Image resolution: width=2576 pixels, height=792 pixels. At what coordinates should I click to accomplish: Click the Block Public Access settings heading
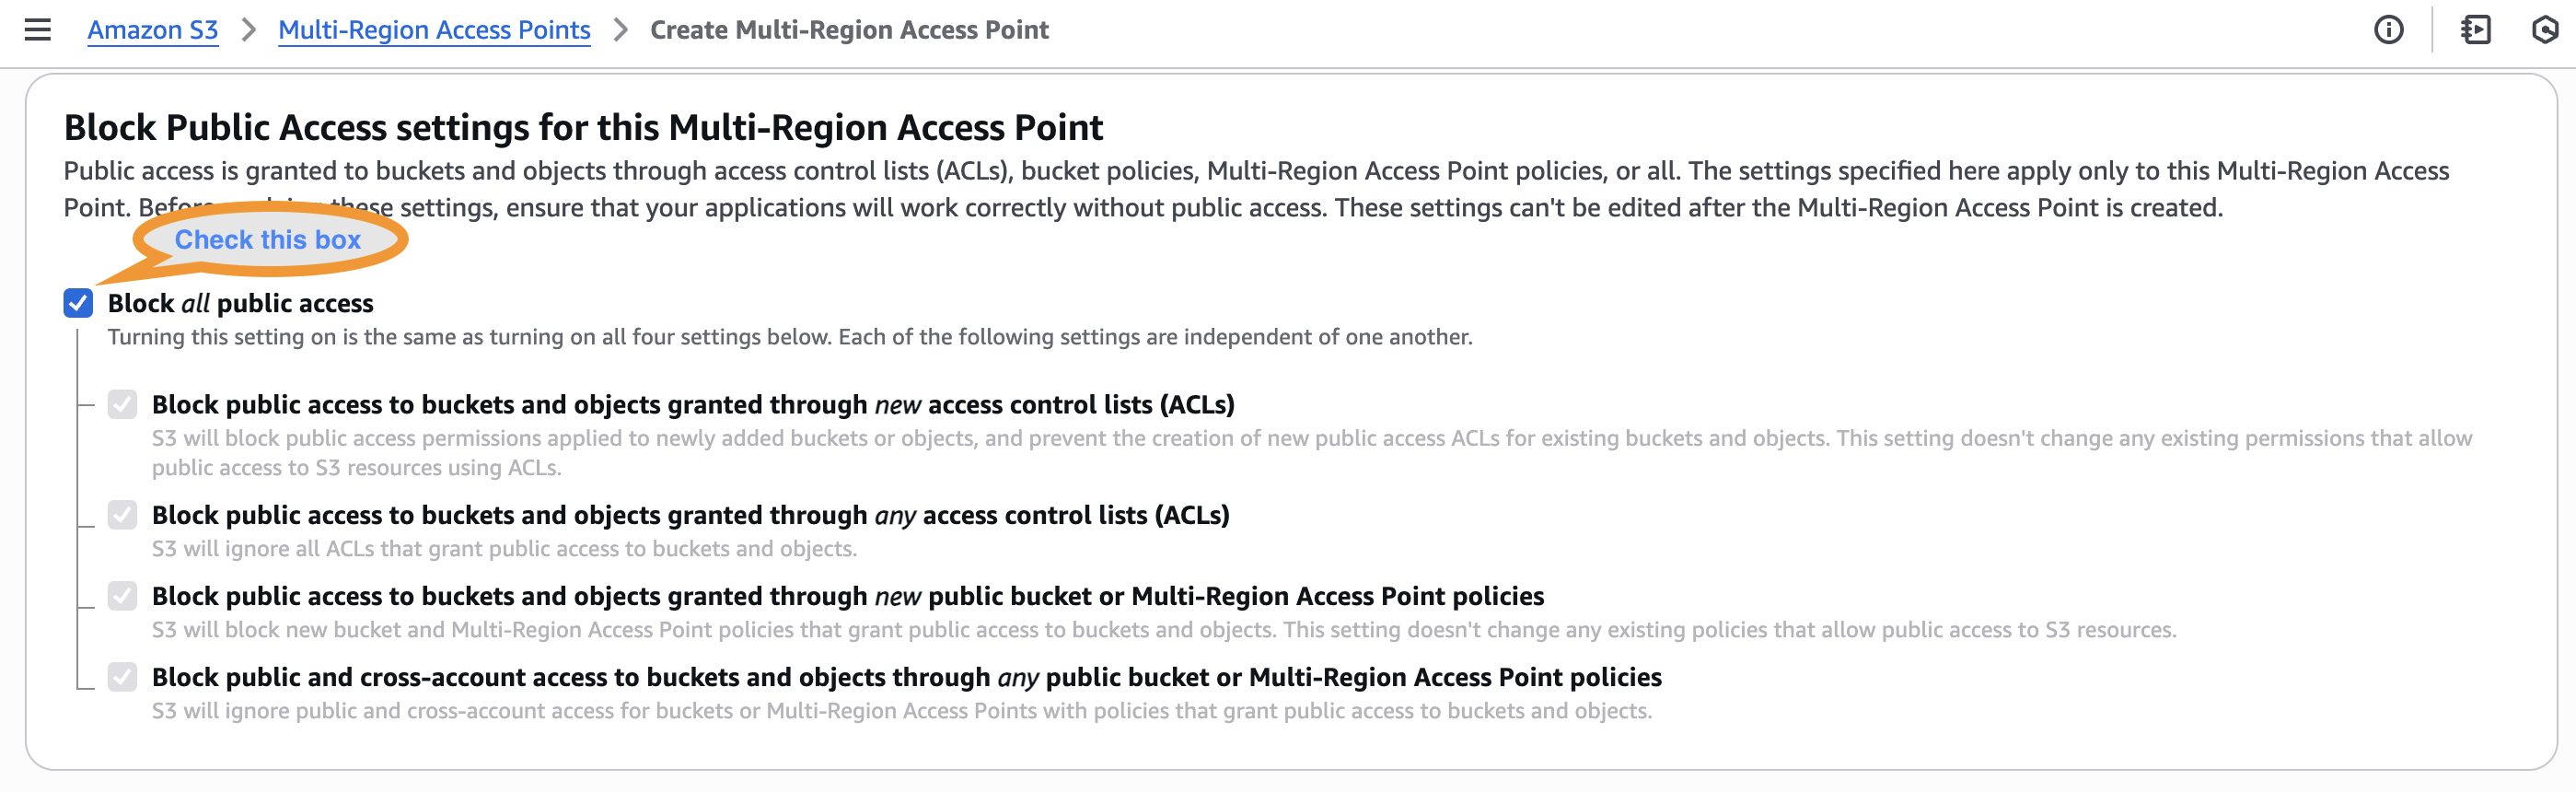click(583, 128)
